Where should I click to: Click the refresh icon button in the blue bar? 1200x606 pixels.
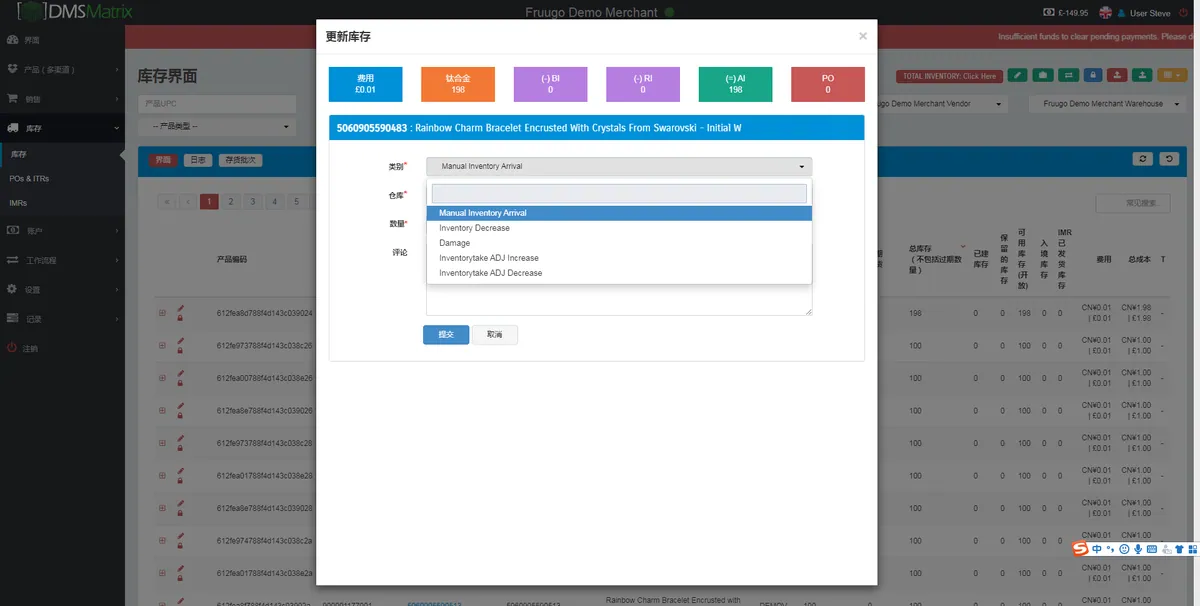(1143, 159)
